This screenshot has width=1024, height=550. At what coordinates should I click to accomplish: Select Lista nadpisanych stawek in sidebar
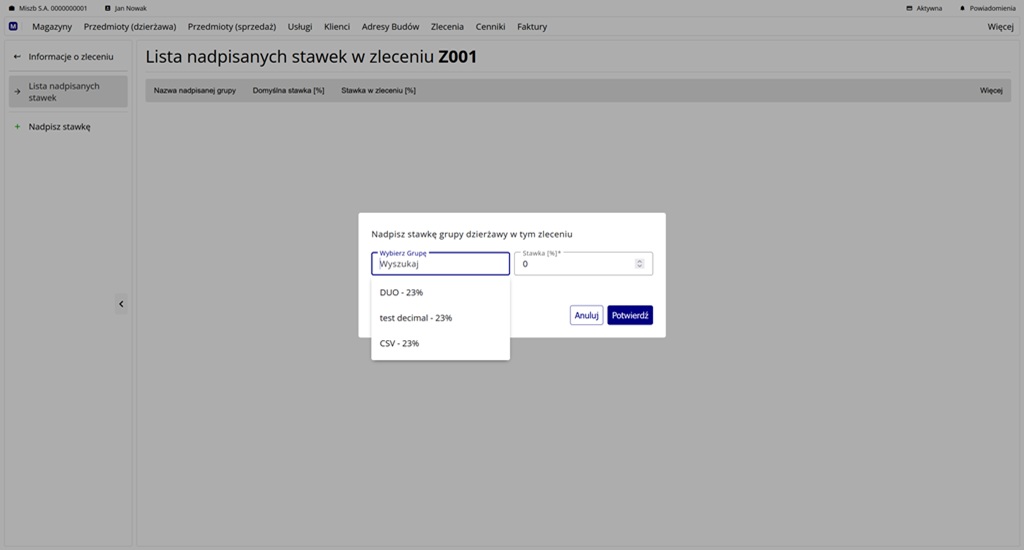click(x=68, y=92)
